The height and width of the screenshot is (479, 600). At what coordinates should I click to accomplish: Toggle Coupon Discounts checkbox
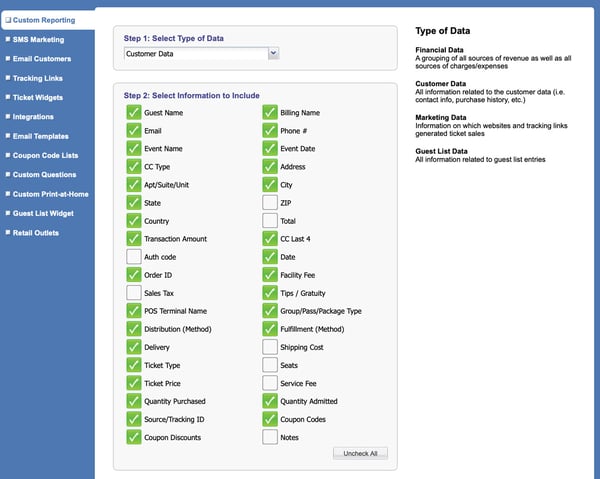[x=134, y=437]
